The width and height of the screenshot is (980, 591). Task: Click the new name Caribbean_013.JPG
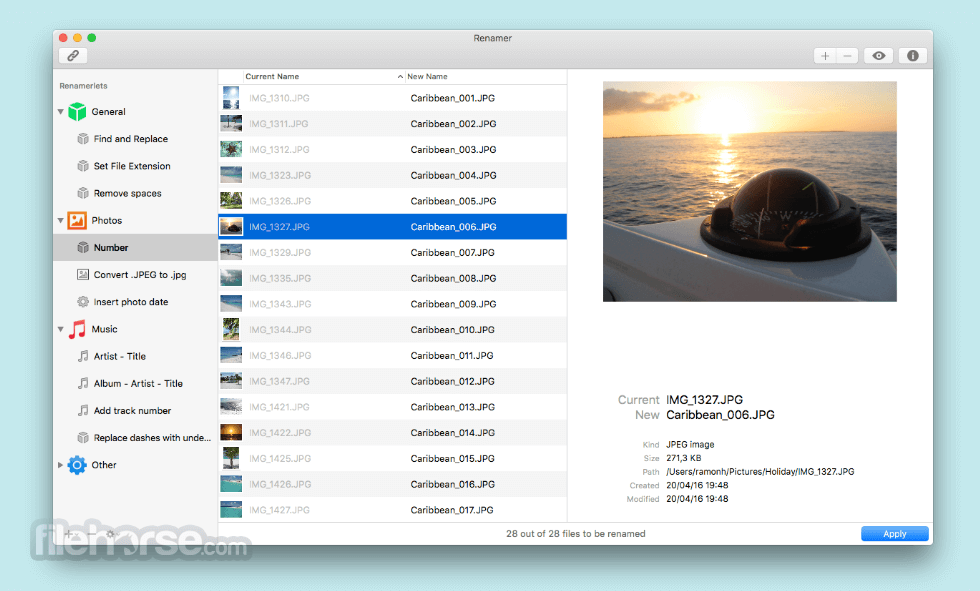coord(452,407)
